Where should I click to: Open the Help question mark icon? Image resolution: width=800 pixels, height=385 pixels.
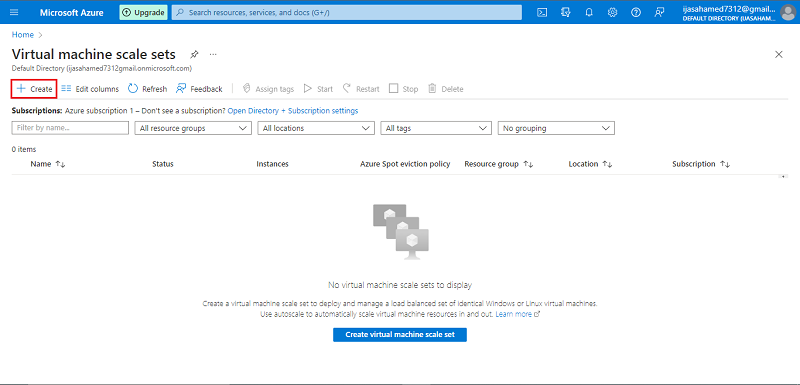point(636,12)
